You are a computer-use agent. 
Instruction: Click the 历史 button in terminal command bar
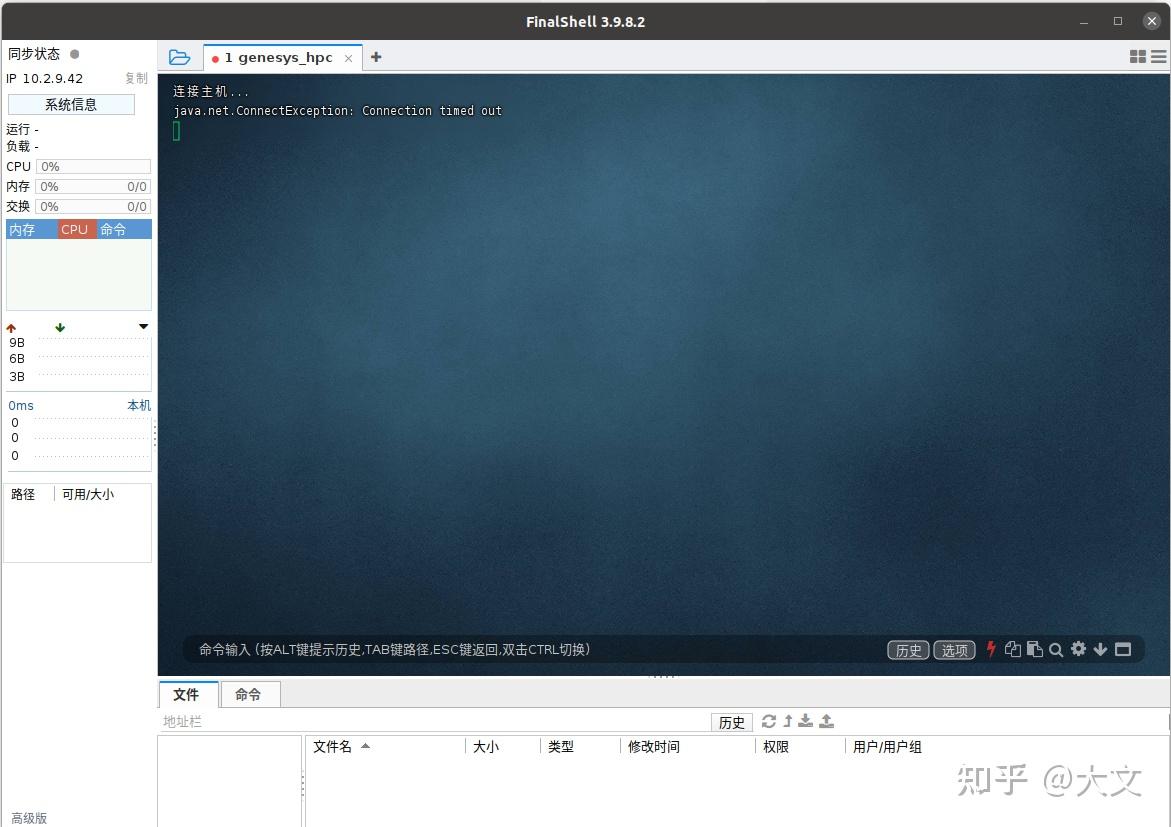pyautogui.click(x=908, y=650)
